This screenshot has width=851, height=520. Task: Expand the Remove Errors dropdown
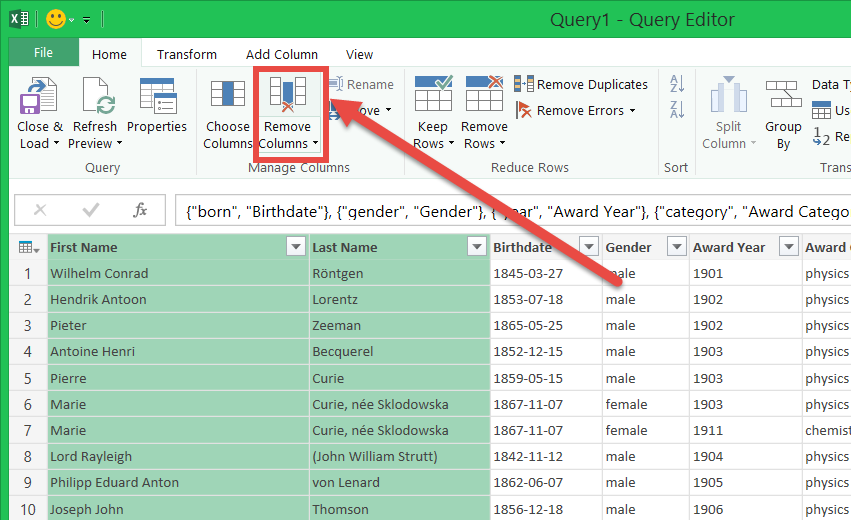click(x=633, y=111)
